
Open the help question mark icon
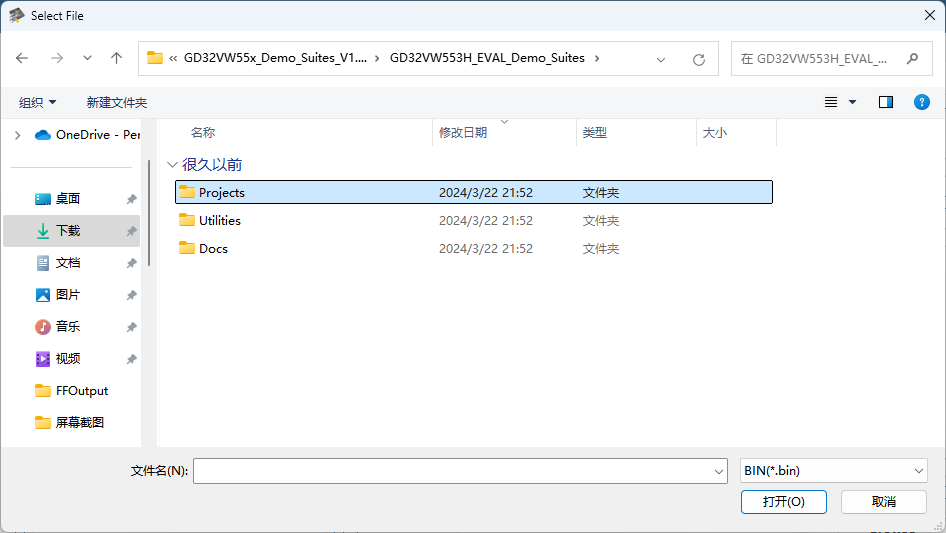point(922,102)
